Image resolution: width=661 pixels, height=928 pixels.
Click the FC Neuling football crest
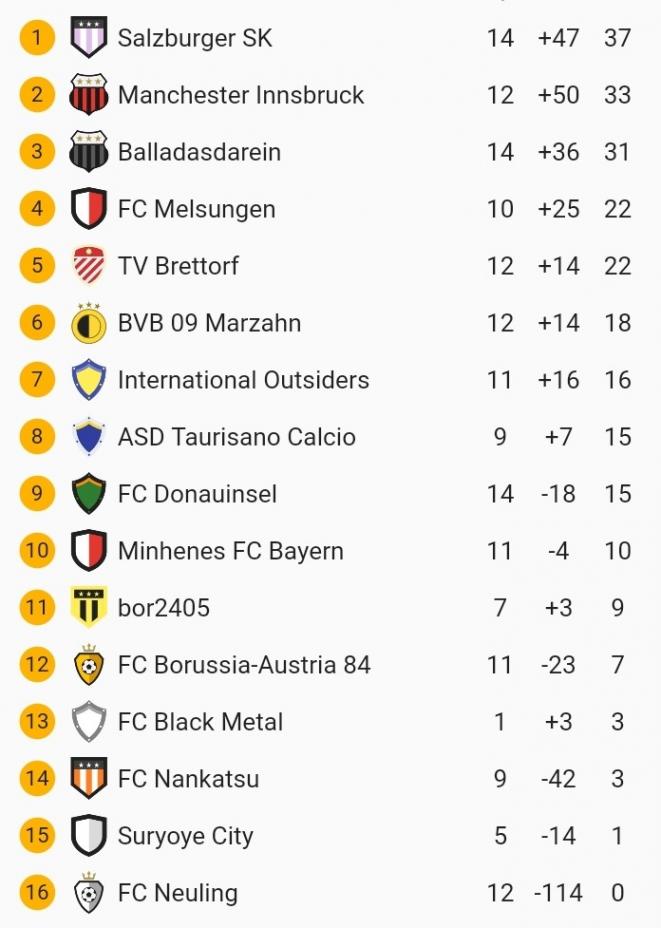pyautogui.click(x=89, y=893)
